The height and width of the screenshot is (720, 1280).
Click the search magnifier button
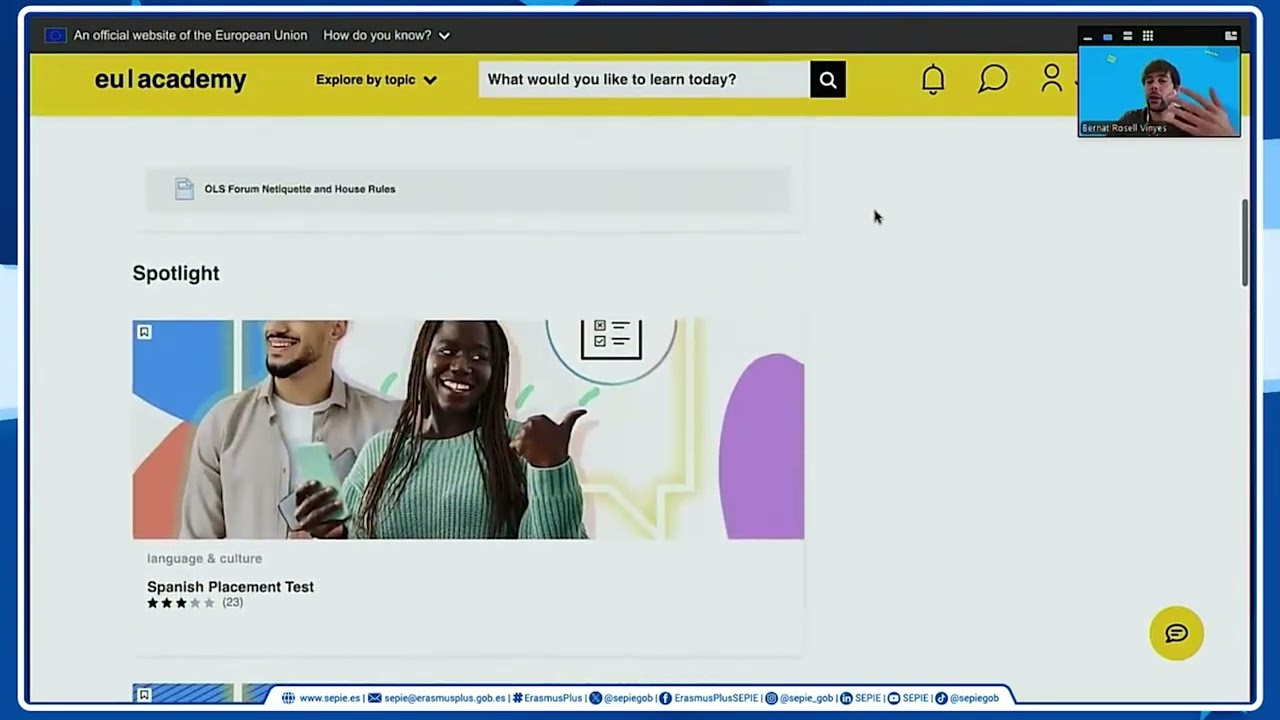pos(828,80)
